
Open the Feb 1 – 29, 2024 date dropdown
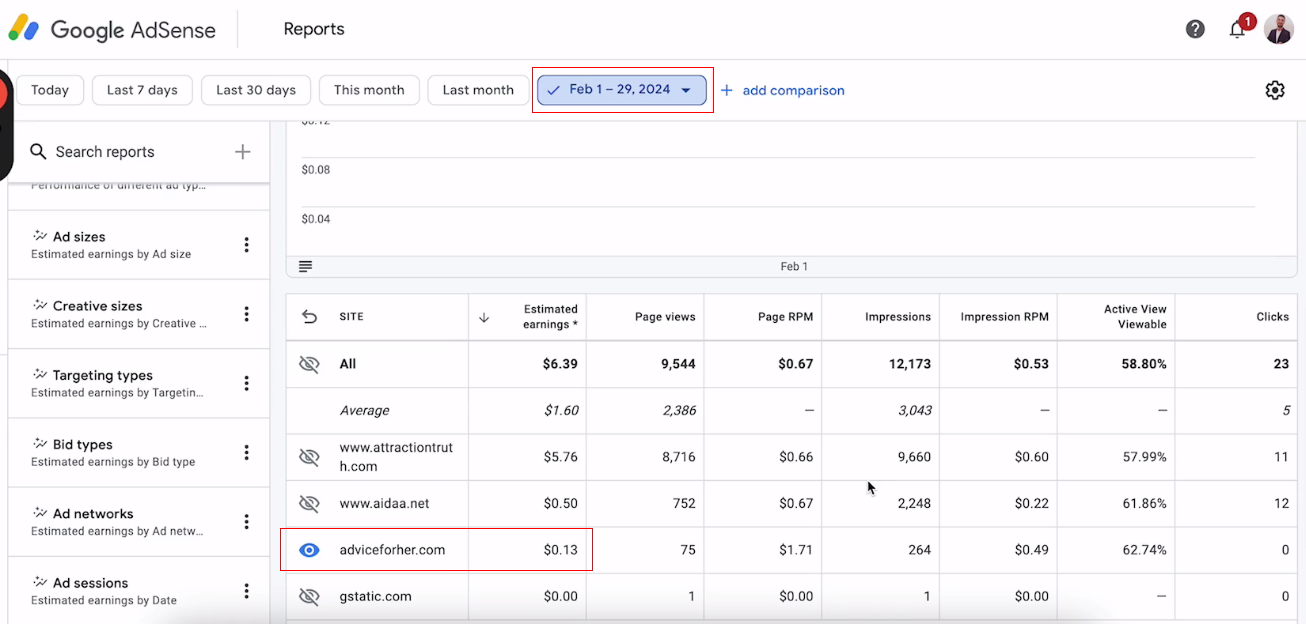click(x=622, y=90)
